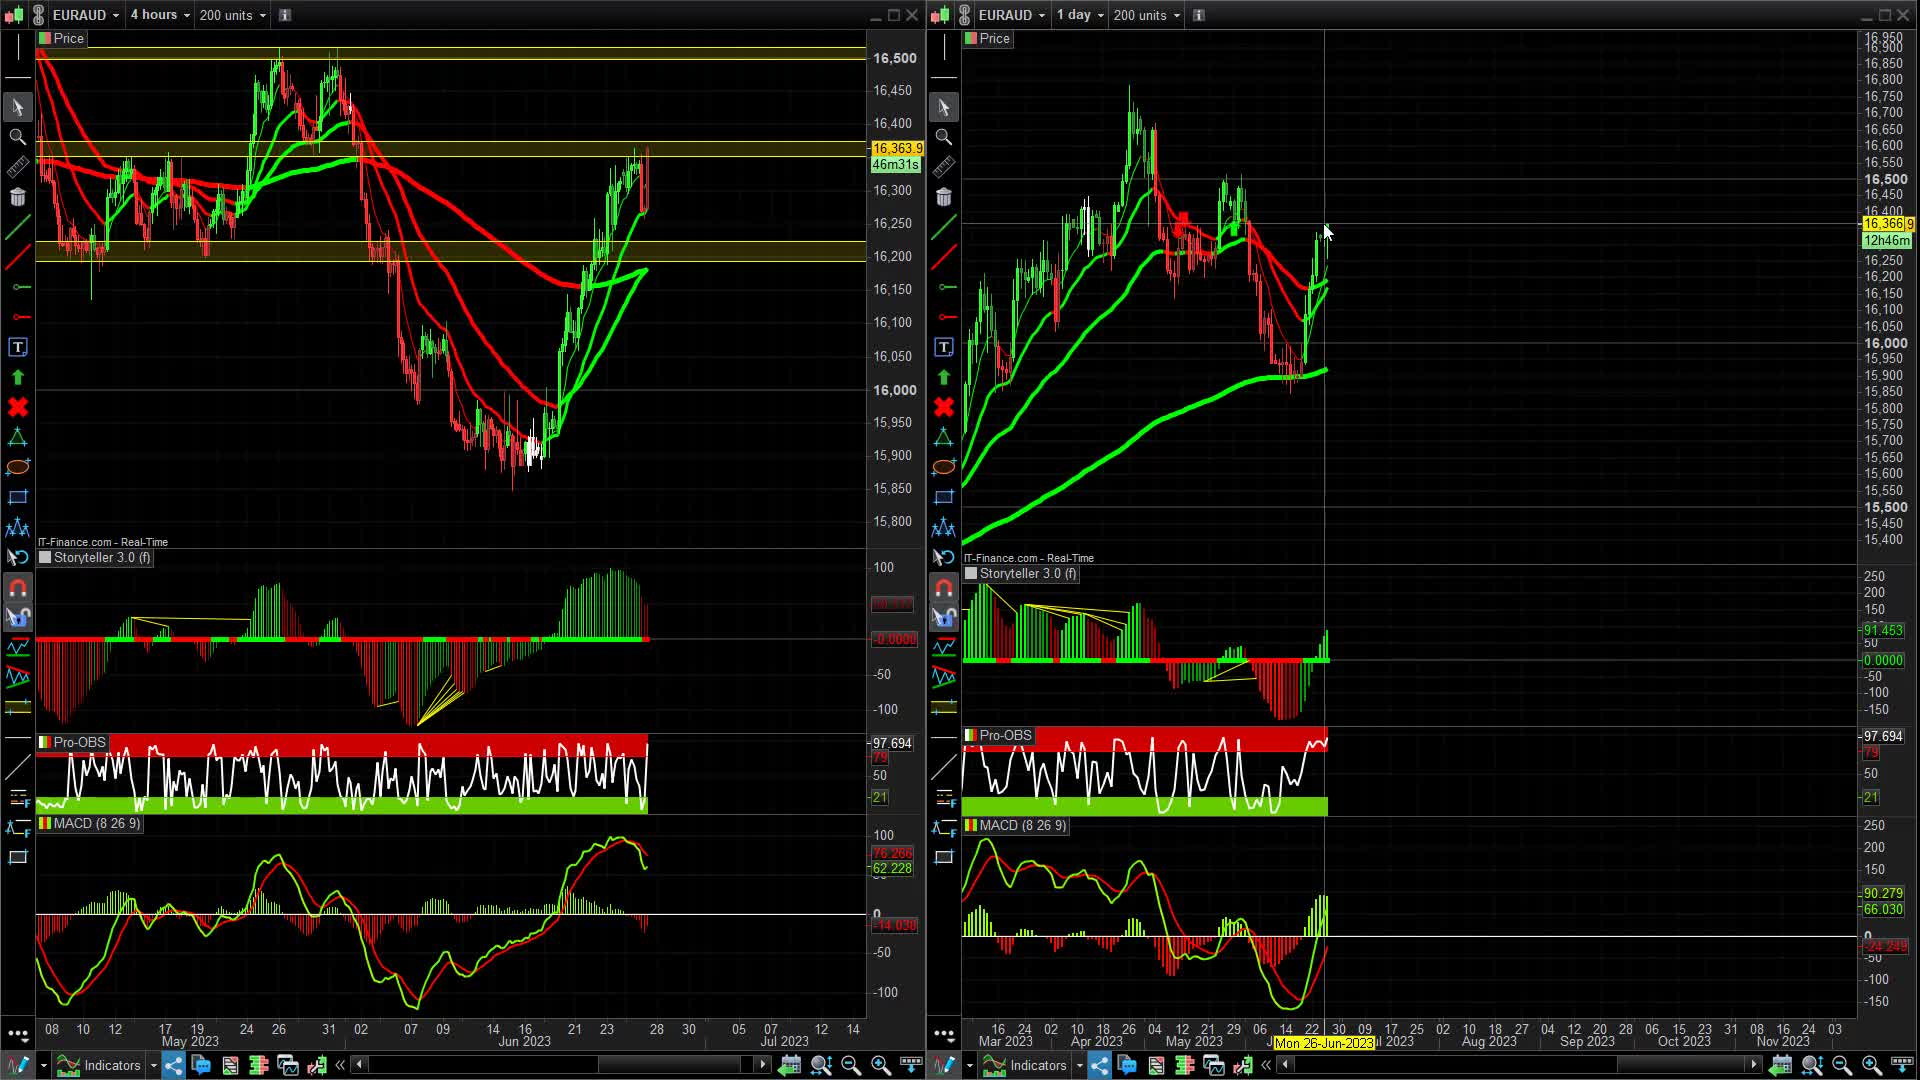The width and height of the screenshot is (1920, 1080).
Task: Click the trash delete-objects icon, left toolbar
Action: pyautogui.click(x=17, y=197)
